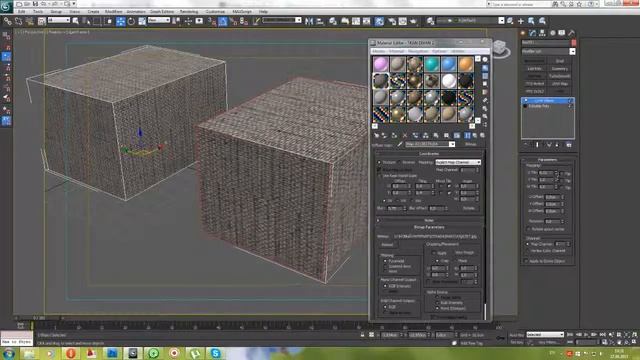Open the map name dropdown in Material Editor
Image resolution: width=640 pixels, height=360 pixels.
click(430, 144)
